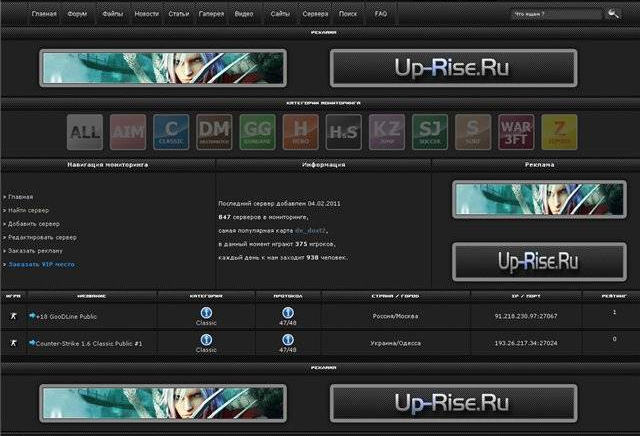Choose the C Classic category icon
Screen dimensions: 640x436
(171, 132)
